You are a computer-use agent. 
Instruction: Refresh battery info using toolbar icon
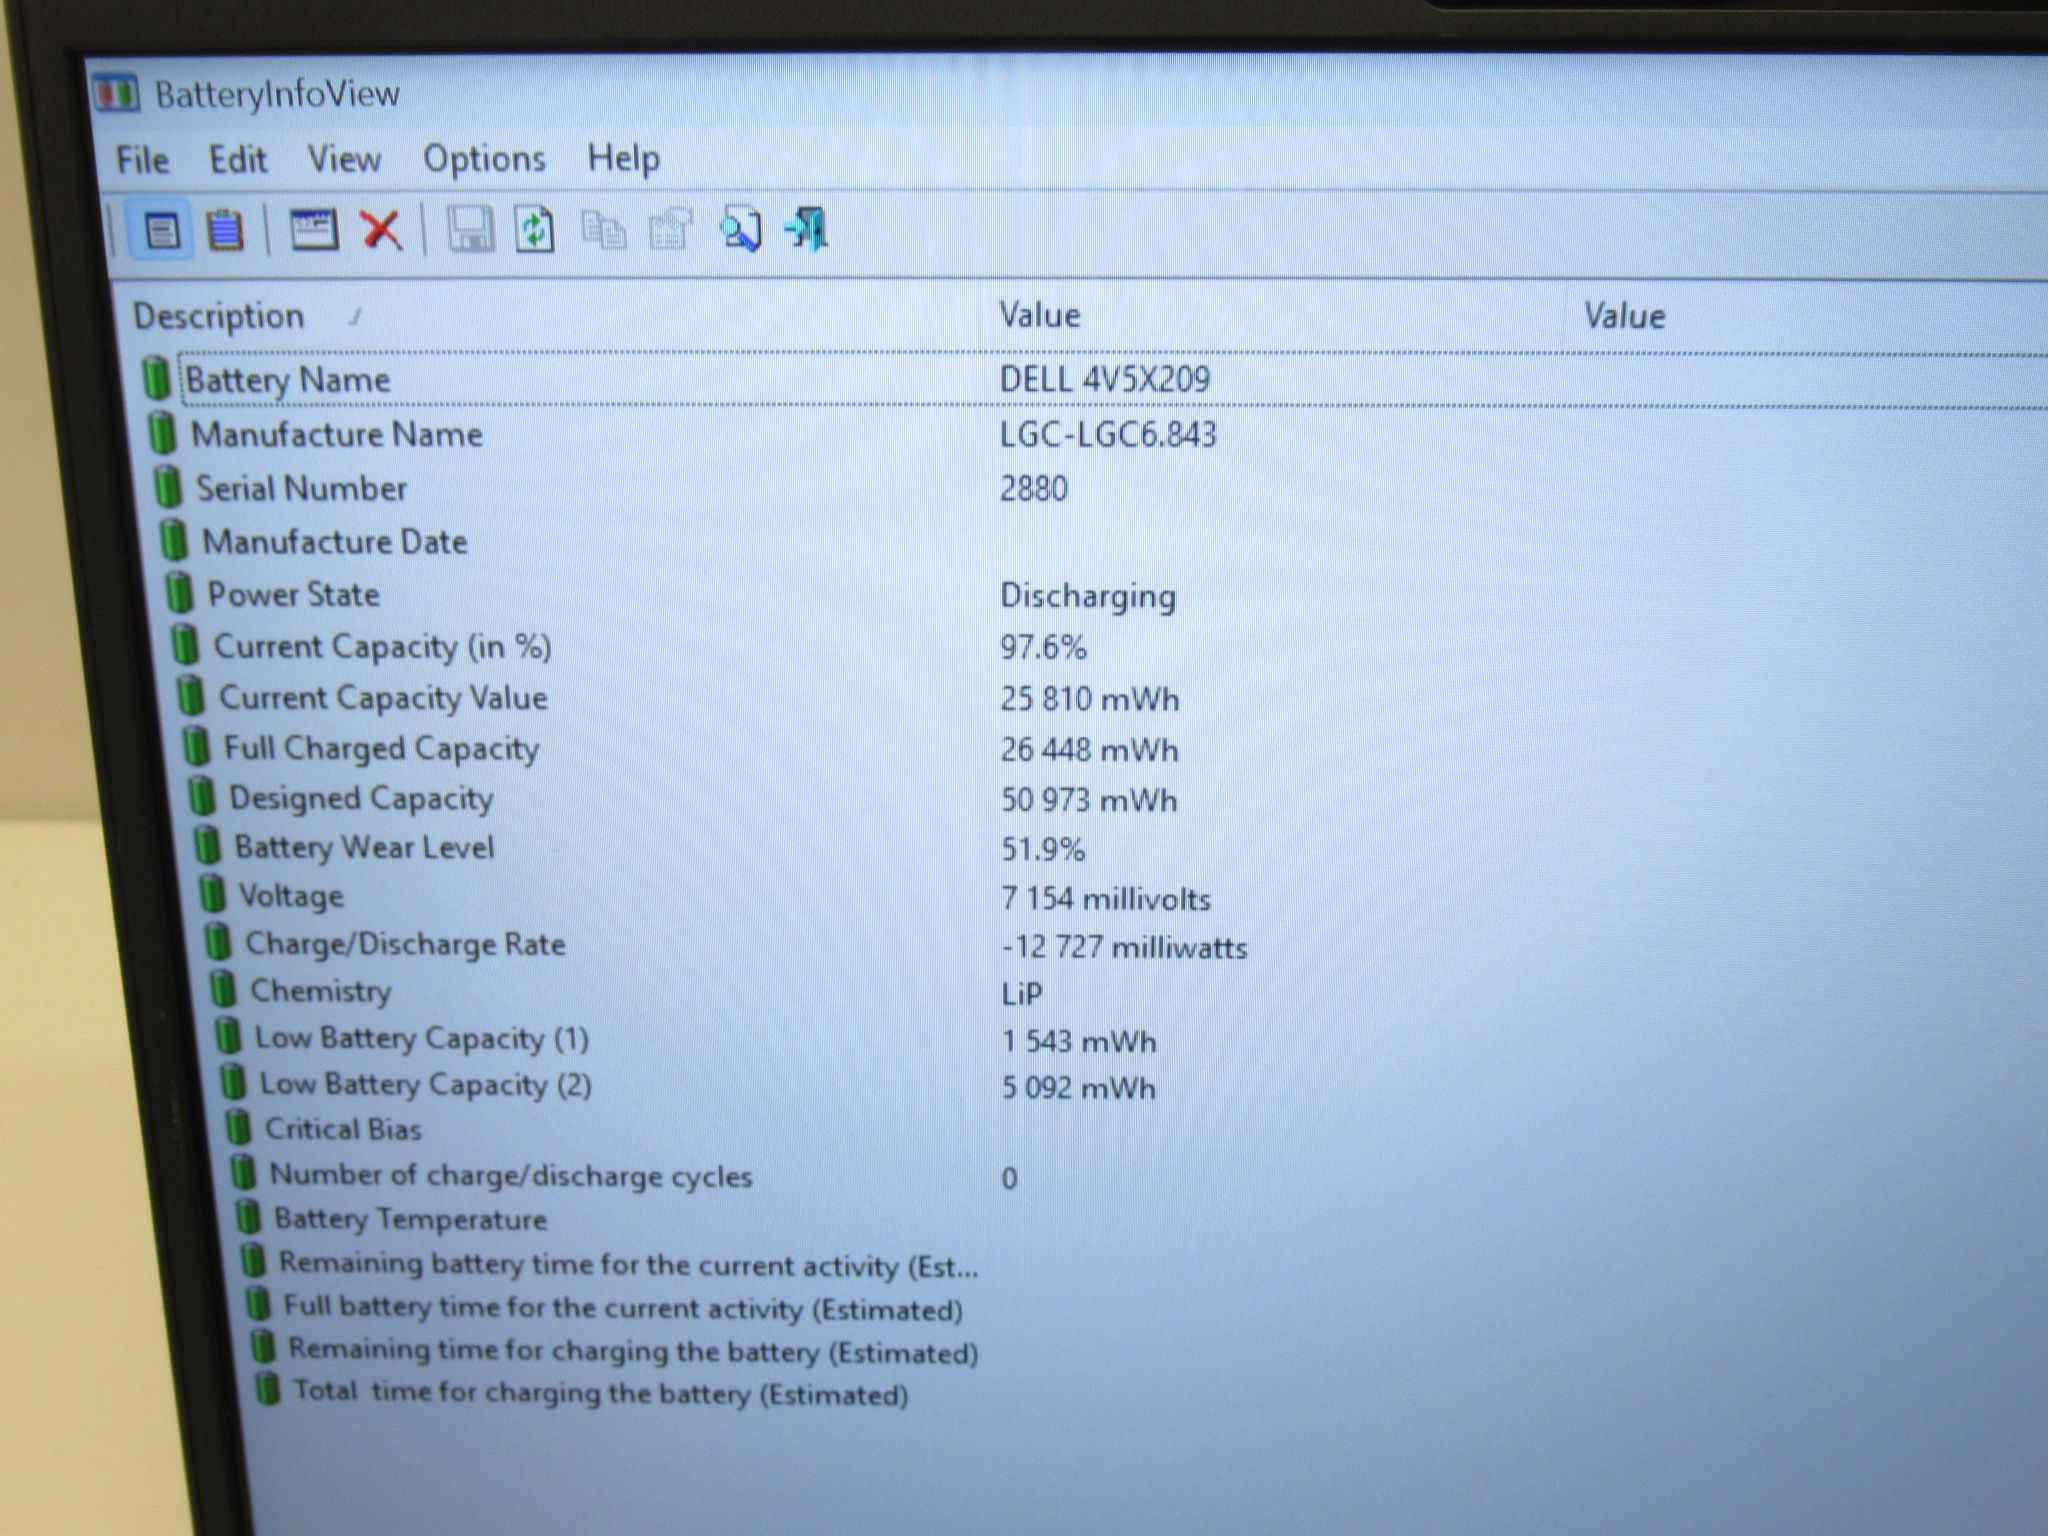coord(535,230)
